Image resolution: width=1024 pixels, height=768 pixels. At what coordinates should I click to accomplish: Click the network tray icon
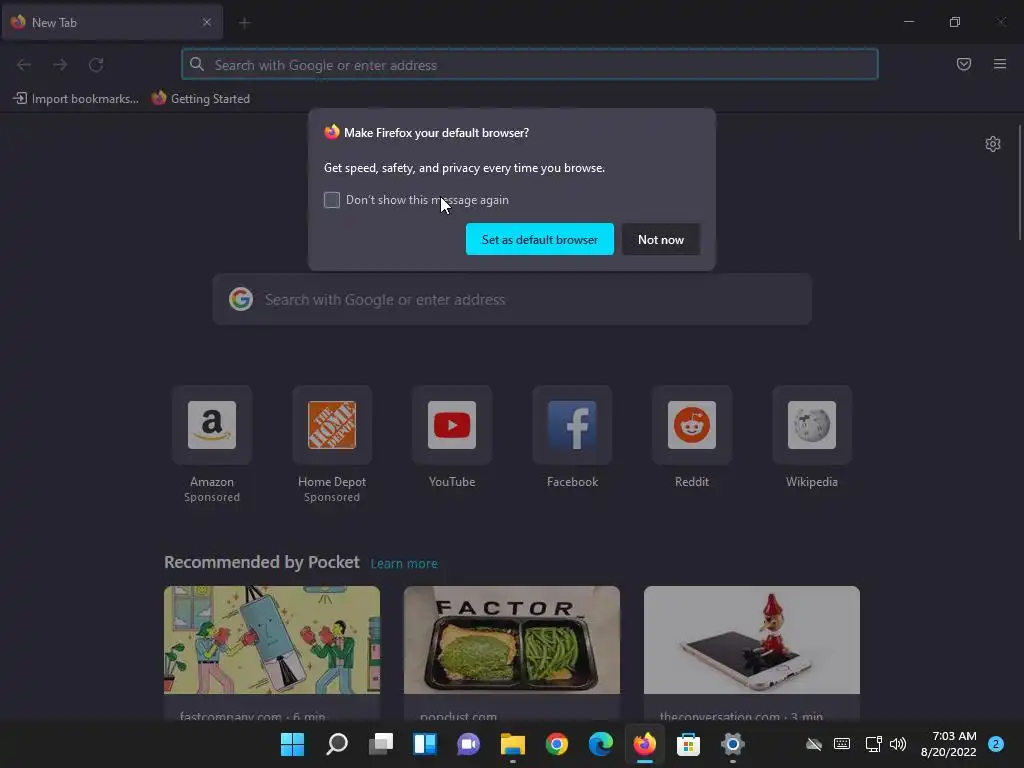873,744
